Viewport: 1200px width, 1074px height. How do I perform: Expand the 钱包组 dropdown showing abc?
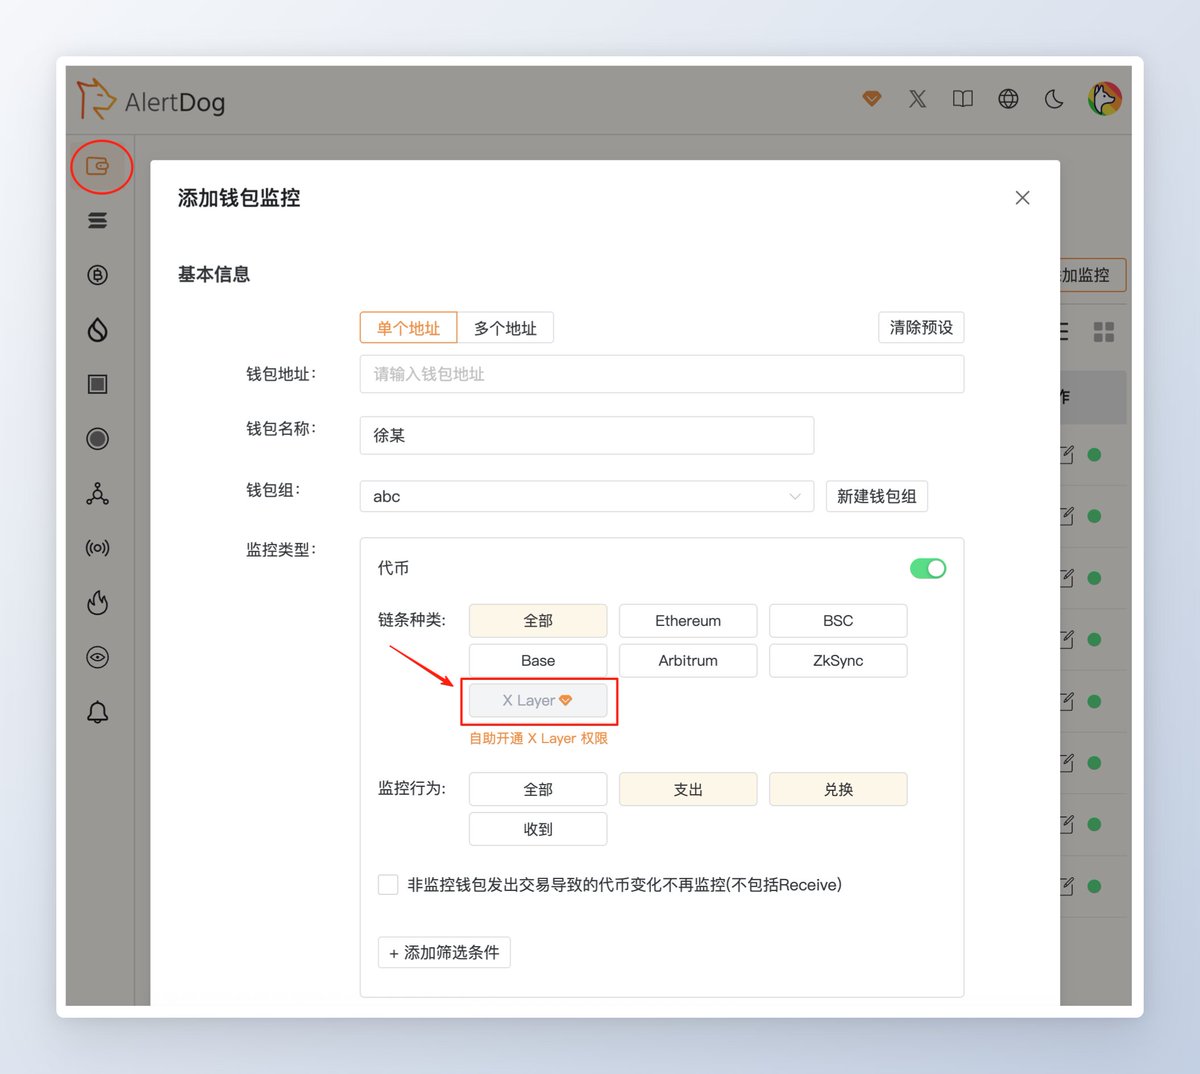point(586,496)
